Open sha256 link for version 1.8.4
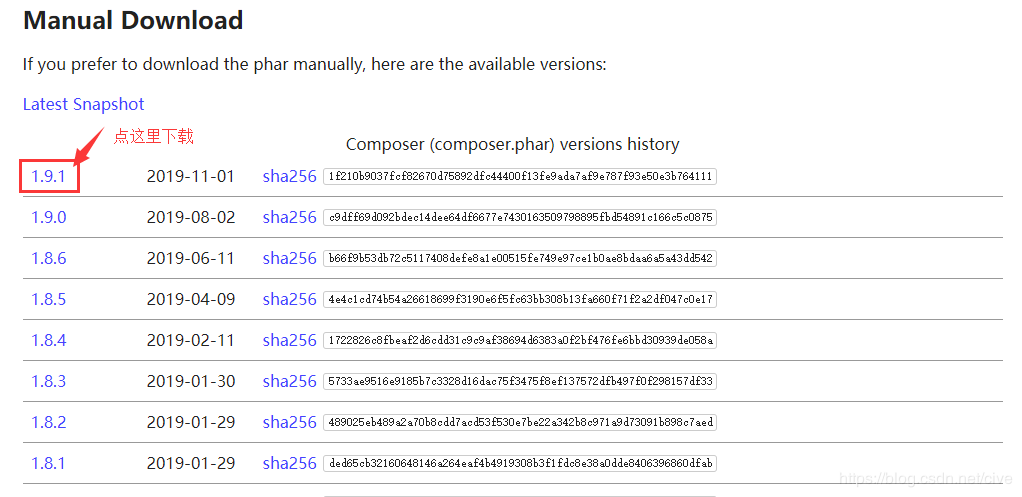This screenshot has width=1022, height=497. pos(289,340)
